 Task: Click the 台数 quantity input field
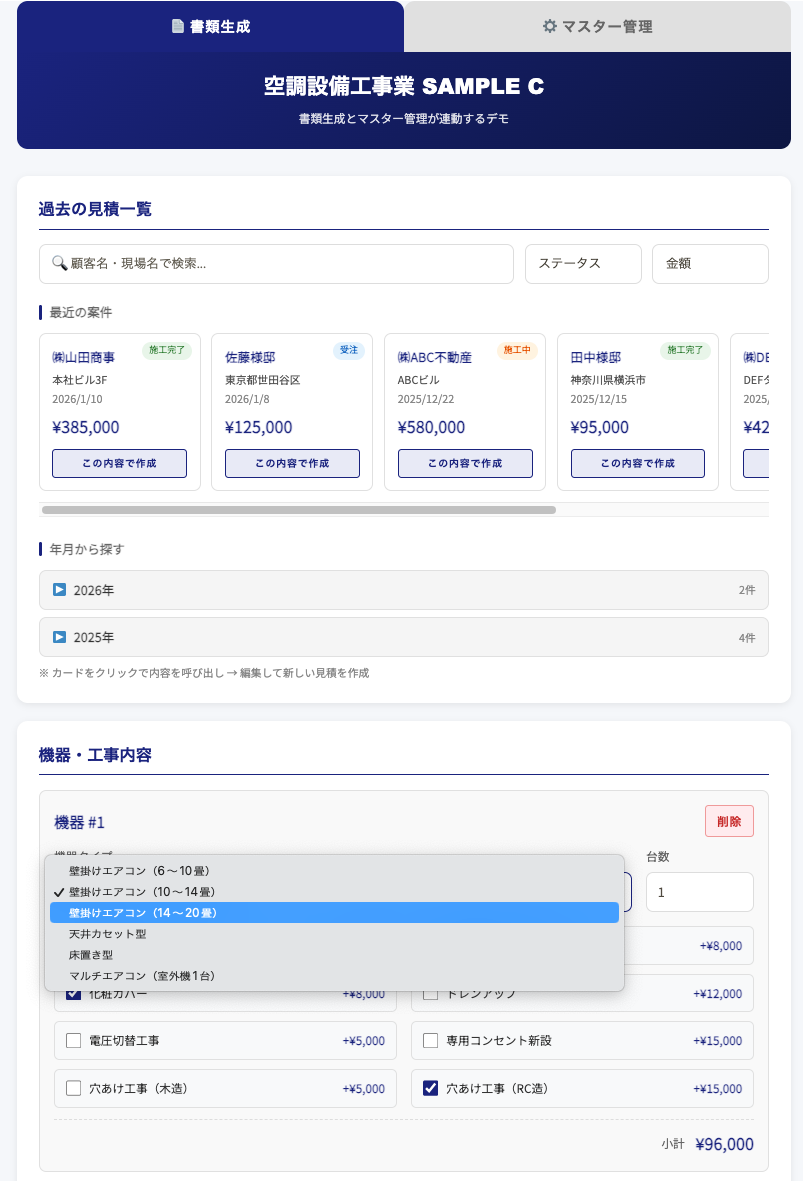pos(699,892)
